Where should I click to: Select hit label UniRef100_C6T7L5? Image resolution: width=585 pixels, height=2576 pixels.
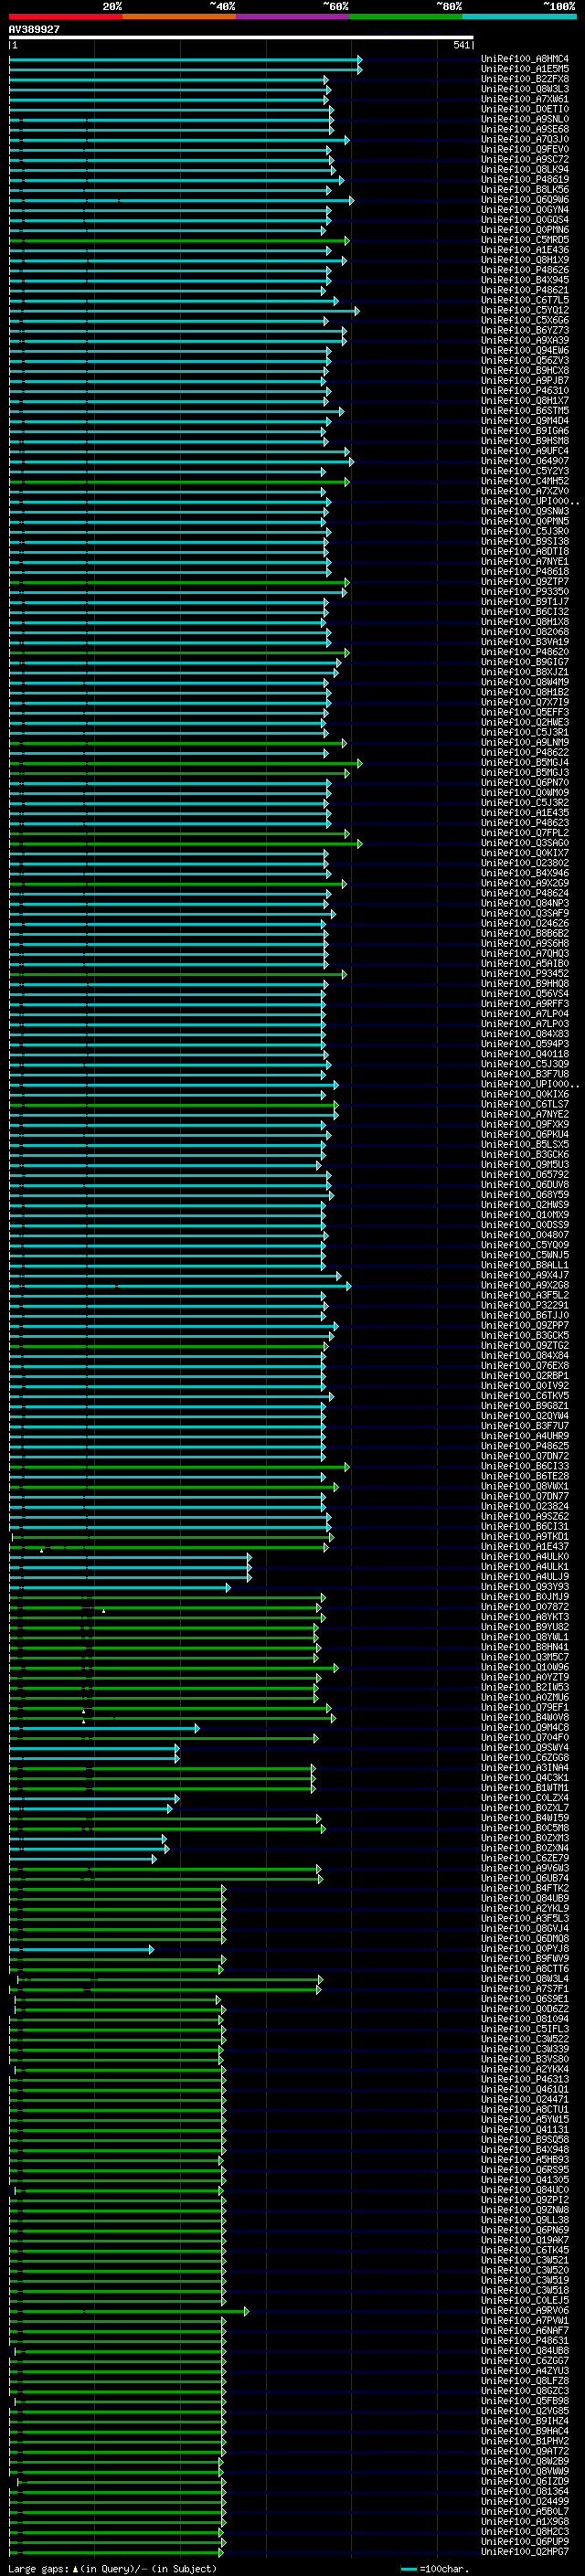[525, 300]
